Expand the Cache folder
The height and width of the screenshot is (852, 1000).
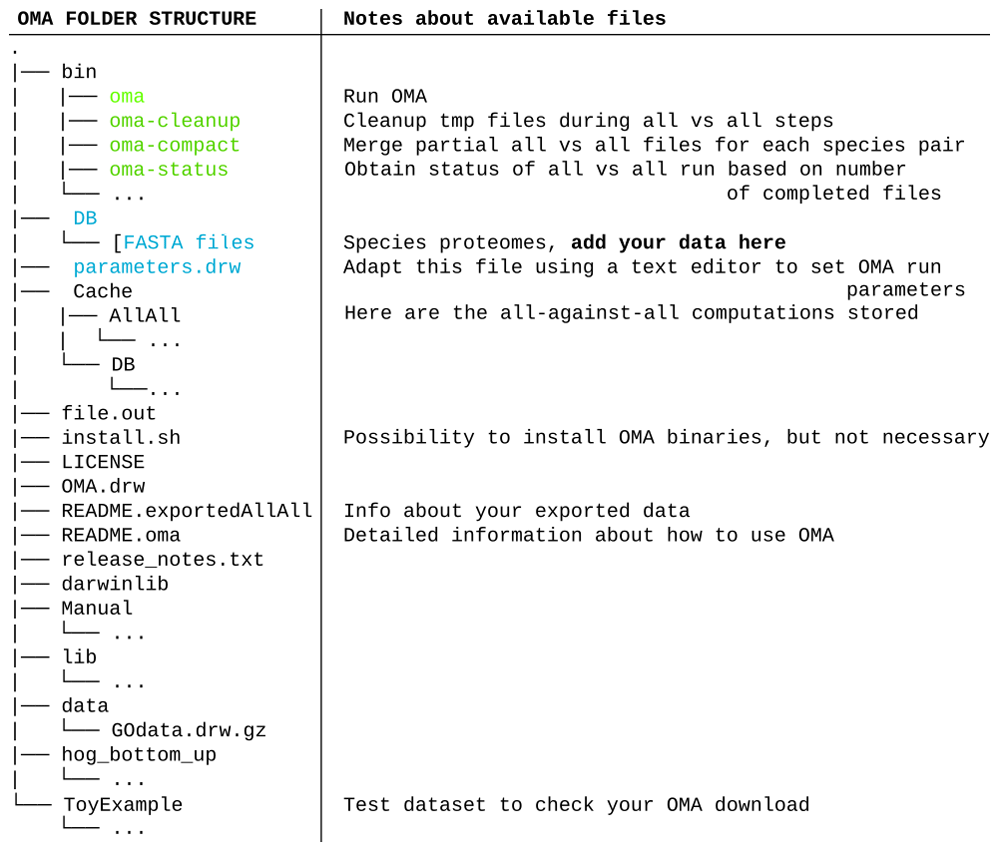[x=103, y=291]
